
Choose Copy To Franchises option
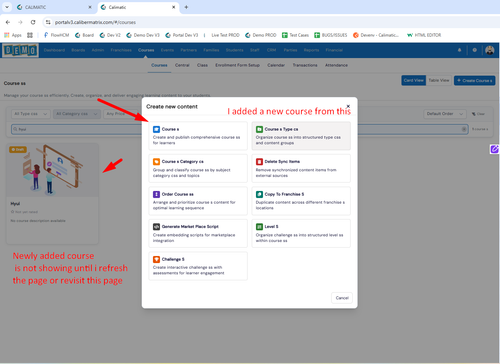click(301, 201)
